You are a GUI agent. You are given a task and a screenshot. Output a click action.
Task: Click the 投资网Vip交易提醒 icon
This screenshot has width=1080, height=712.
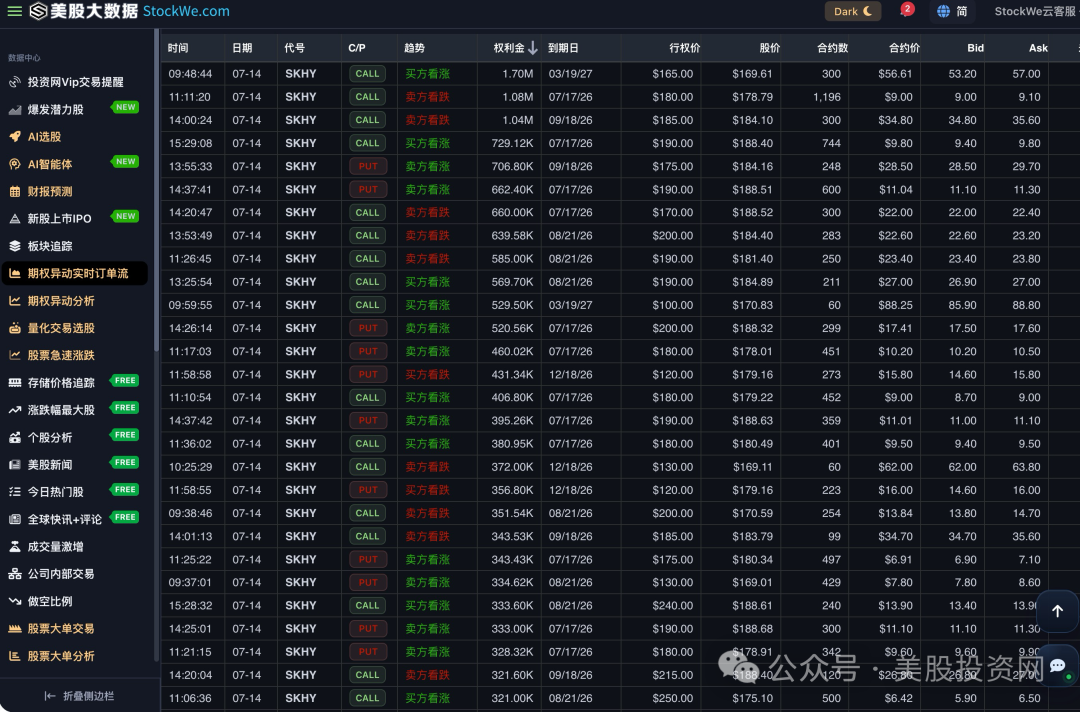click(14, 82)
